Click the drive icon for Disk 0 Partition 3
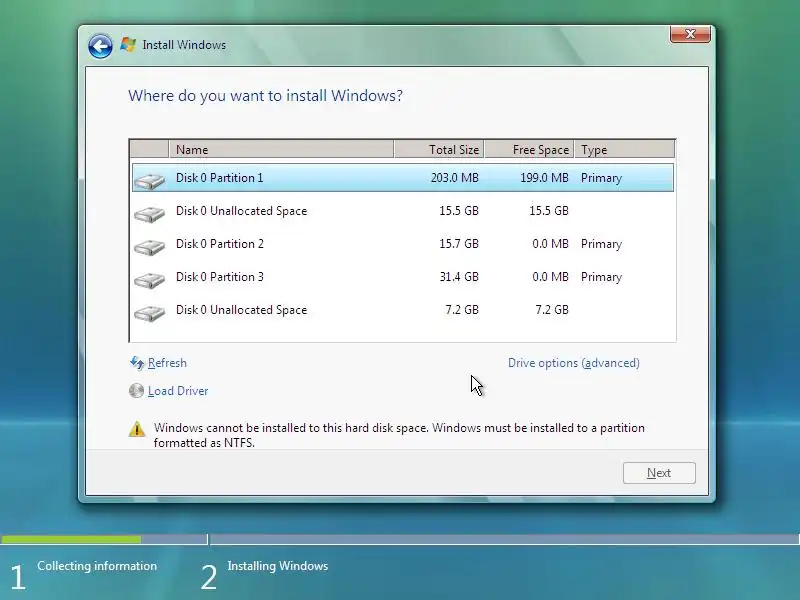This screenshot has width=800, height=600. pos(149,280)
